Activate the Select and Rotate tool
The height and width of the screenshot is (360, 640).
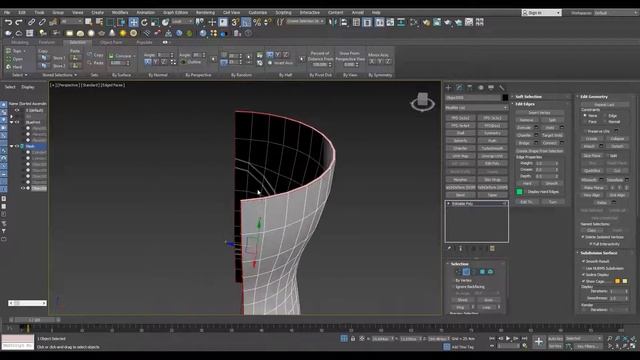click(x=144, y=22)
